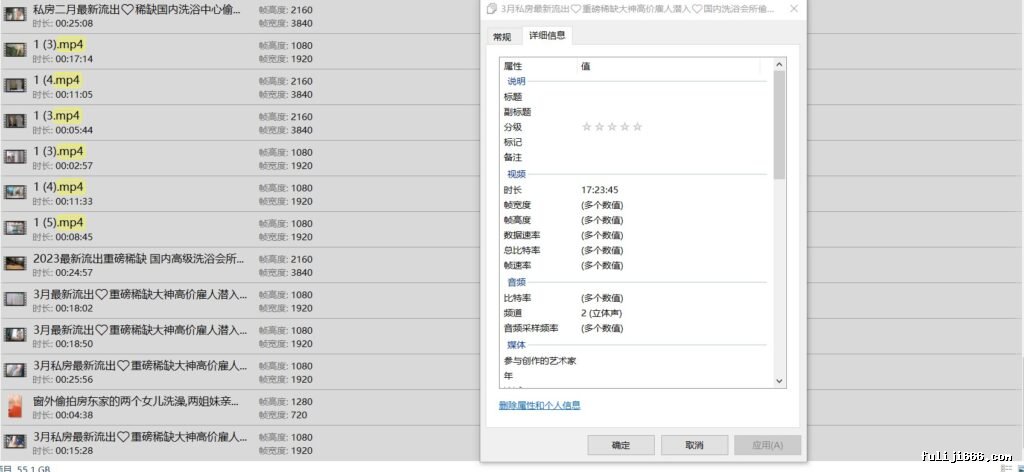Viewport: 1024px width, 472px height.
Task: Click the thumbnail of the 00:04:38 video
Action: click(15, 406)
